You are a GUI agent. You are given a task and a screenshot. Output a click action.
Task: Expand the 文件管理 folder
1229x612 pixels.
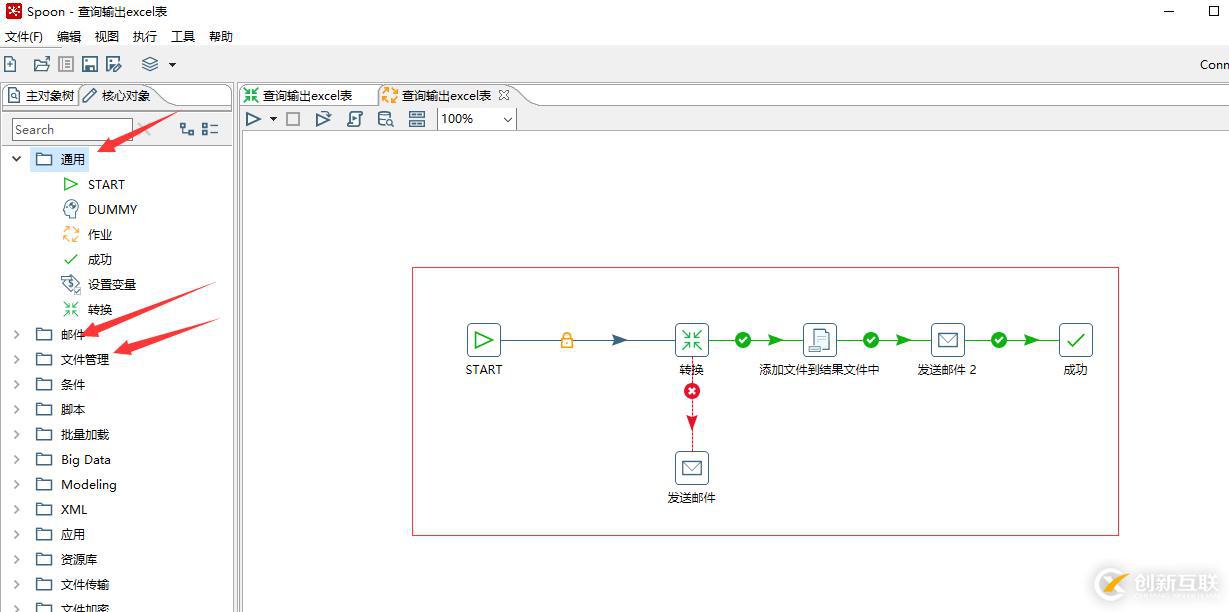pos(16,359)
